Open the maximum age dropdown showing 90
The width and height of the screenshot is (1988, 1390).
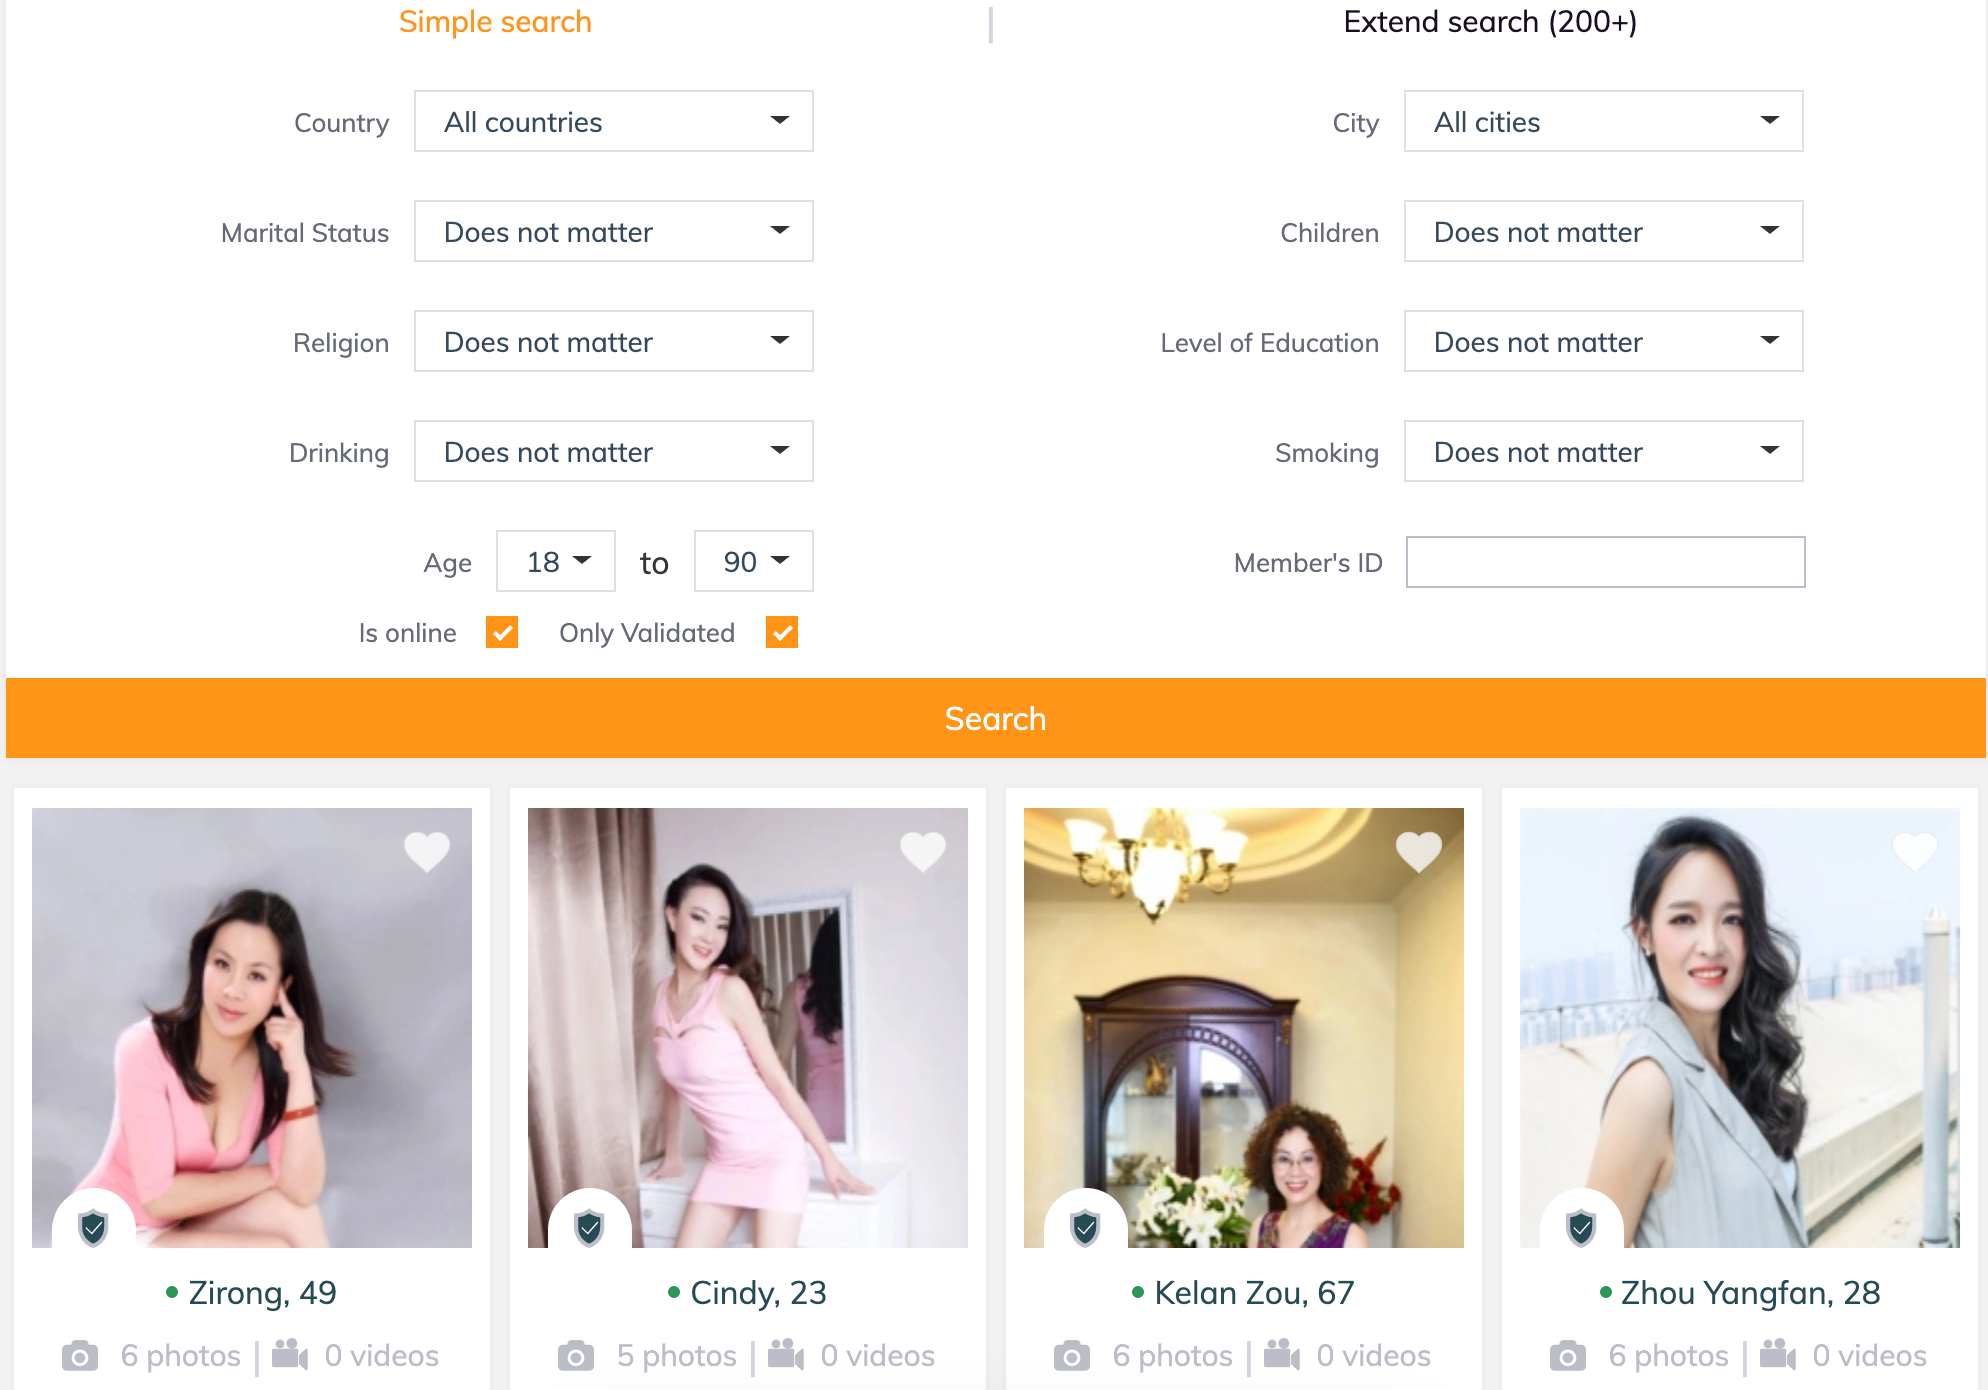[754, 561]
